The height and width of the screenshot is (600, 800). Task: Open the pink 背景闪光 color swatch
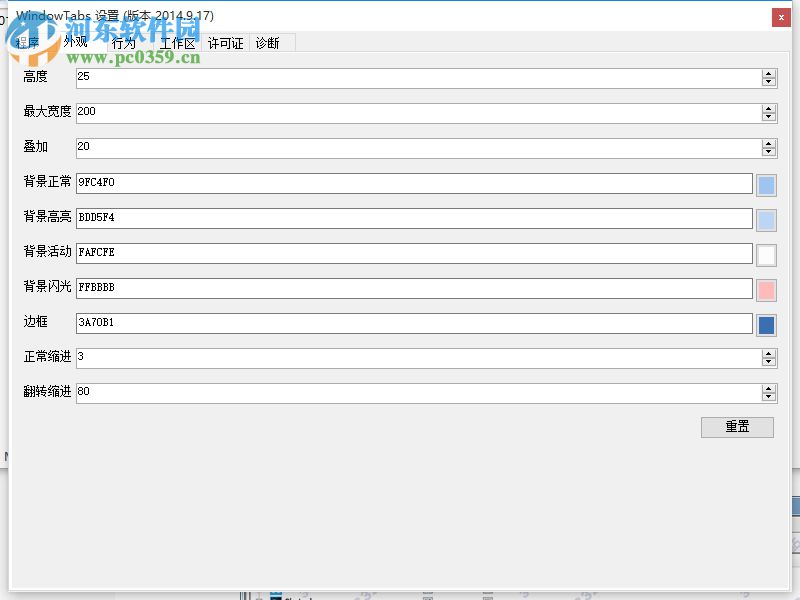coord(766,289)
